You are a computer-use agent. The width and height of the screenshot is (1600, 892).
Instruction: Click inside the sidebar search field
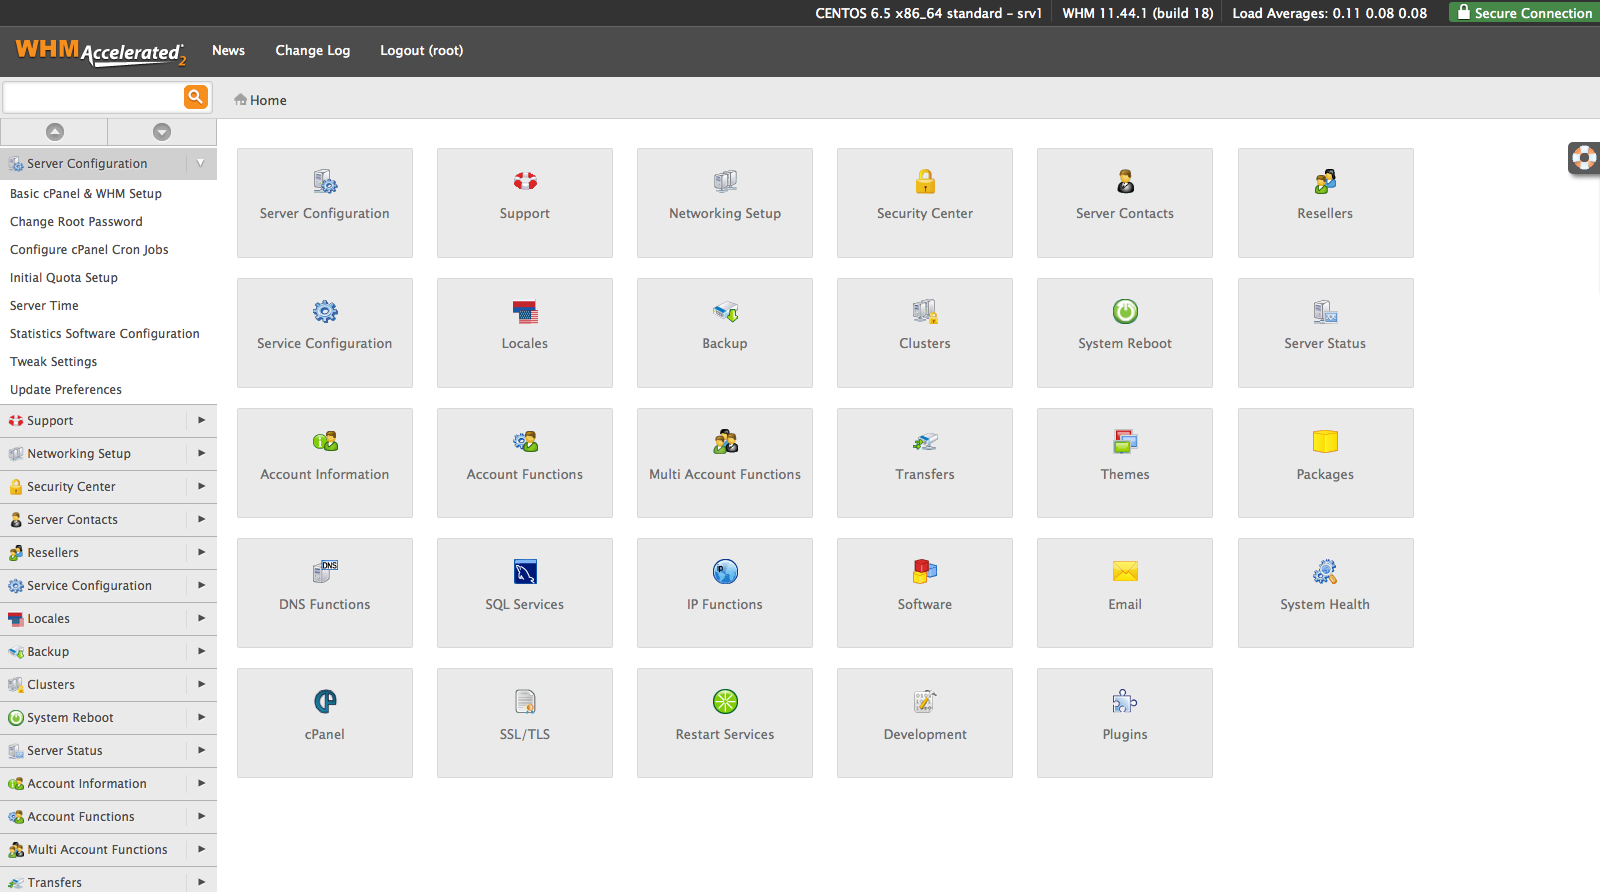tap(93, 97)
